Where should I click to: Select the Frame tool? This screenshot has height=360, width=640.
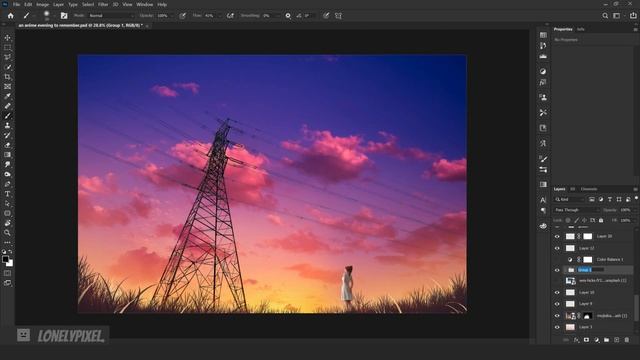pos(7,87)
